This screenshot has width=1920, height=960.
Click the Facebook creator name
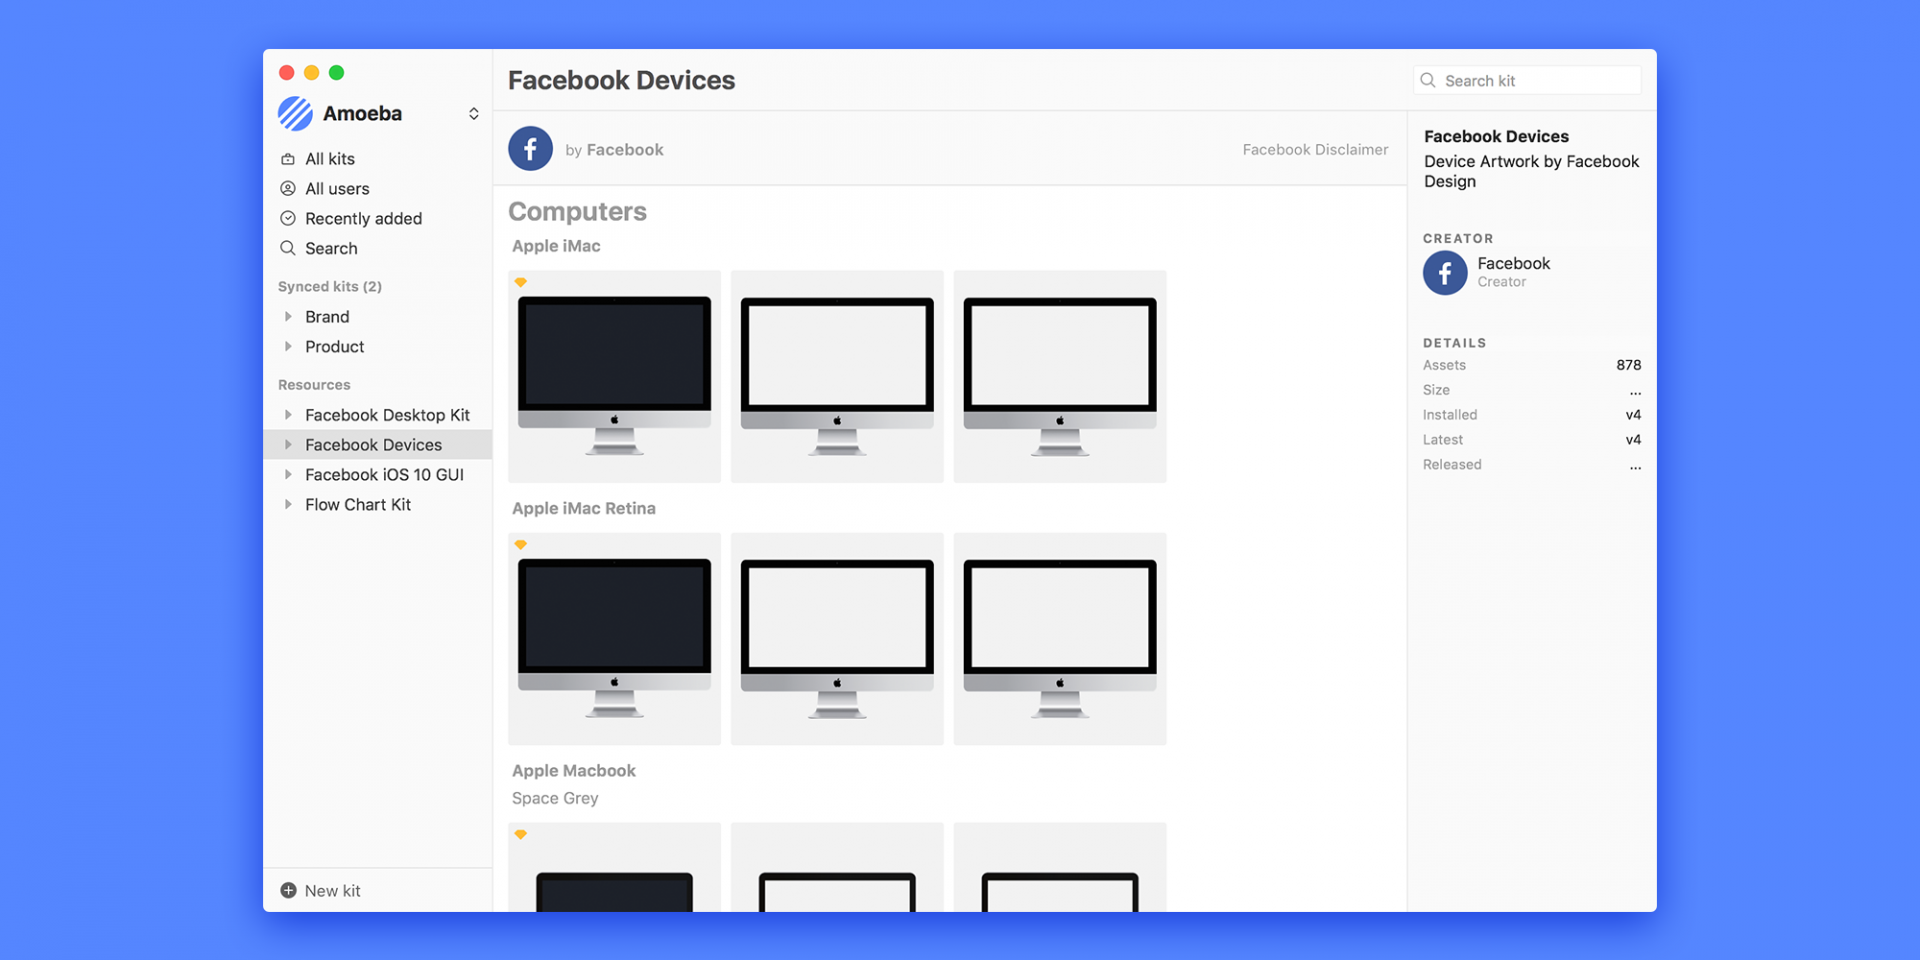[1513, 263]
